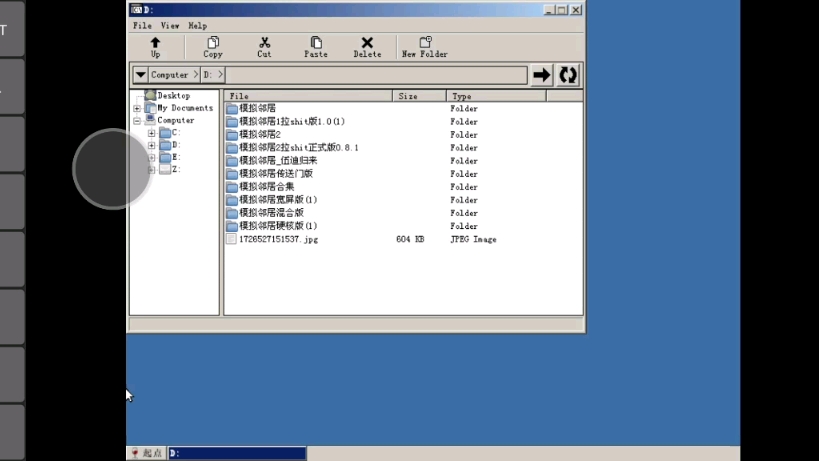819x461 pixels.
Task: Click the JPEG Image type cell
Action: coord(473,239)
